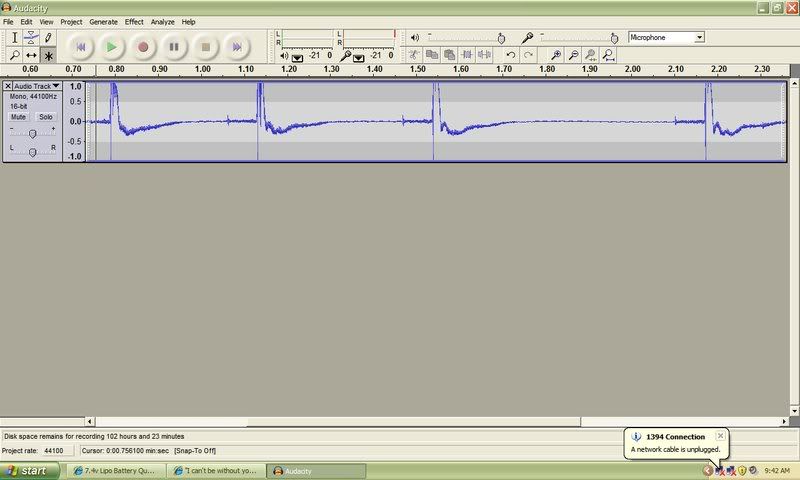
Task: Stop playback with Stop button
Action: [x=206, y=47]
